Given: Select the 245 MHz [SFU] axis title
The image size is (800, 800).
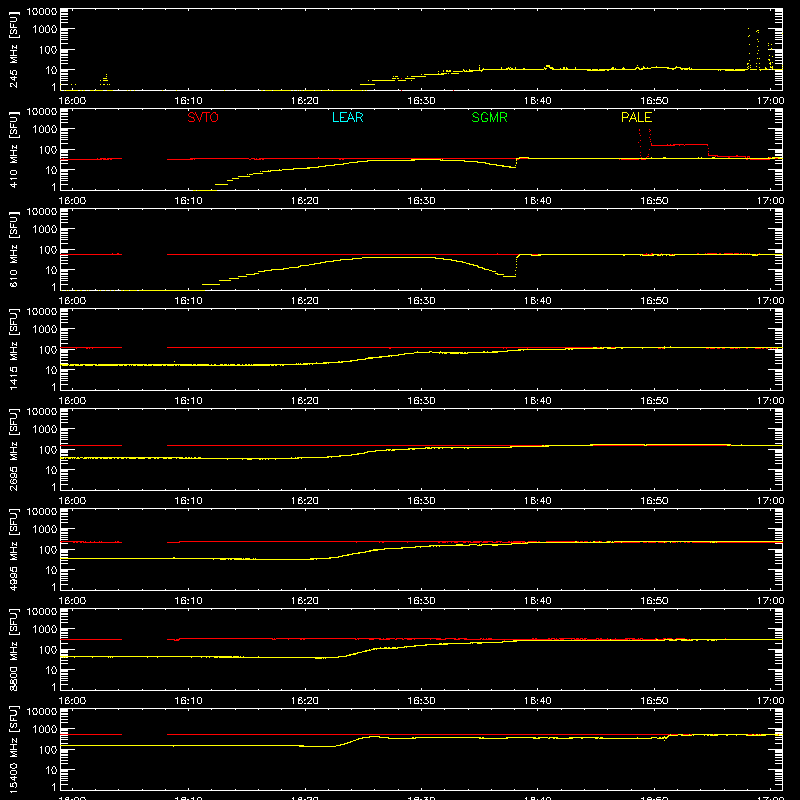Looking at the screenshot, I should coord(13,49).
